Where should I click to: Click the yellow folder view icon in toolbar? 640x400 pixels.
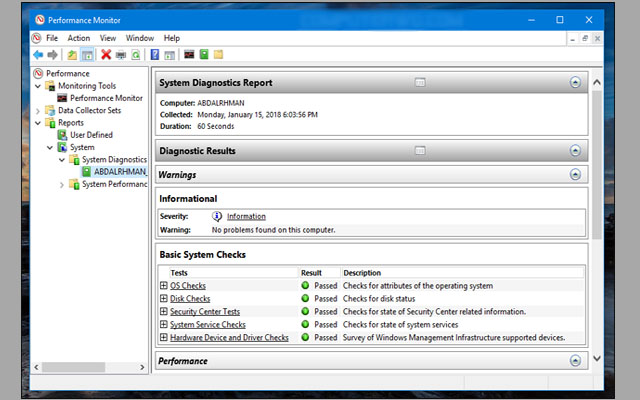(x=218, y=54)
